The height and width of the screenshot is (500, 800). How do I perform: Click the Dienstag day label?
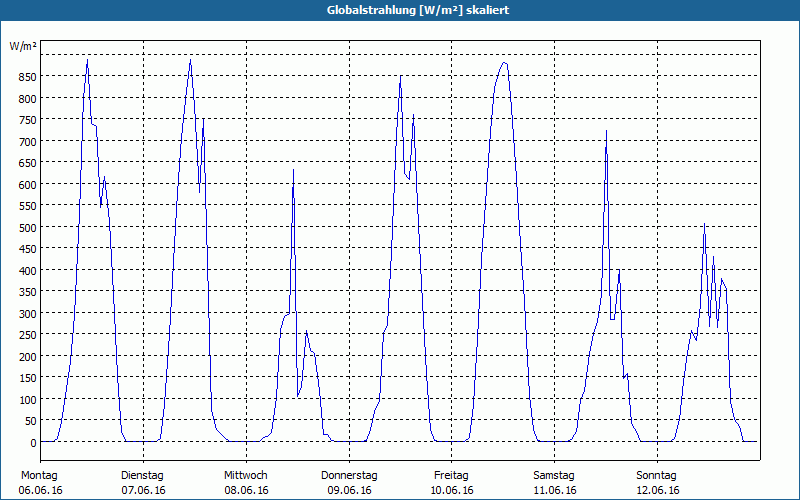[142, 476]
